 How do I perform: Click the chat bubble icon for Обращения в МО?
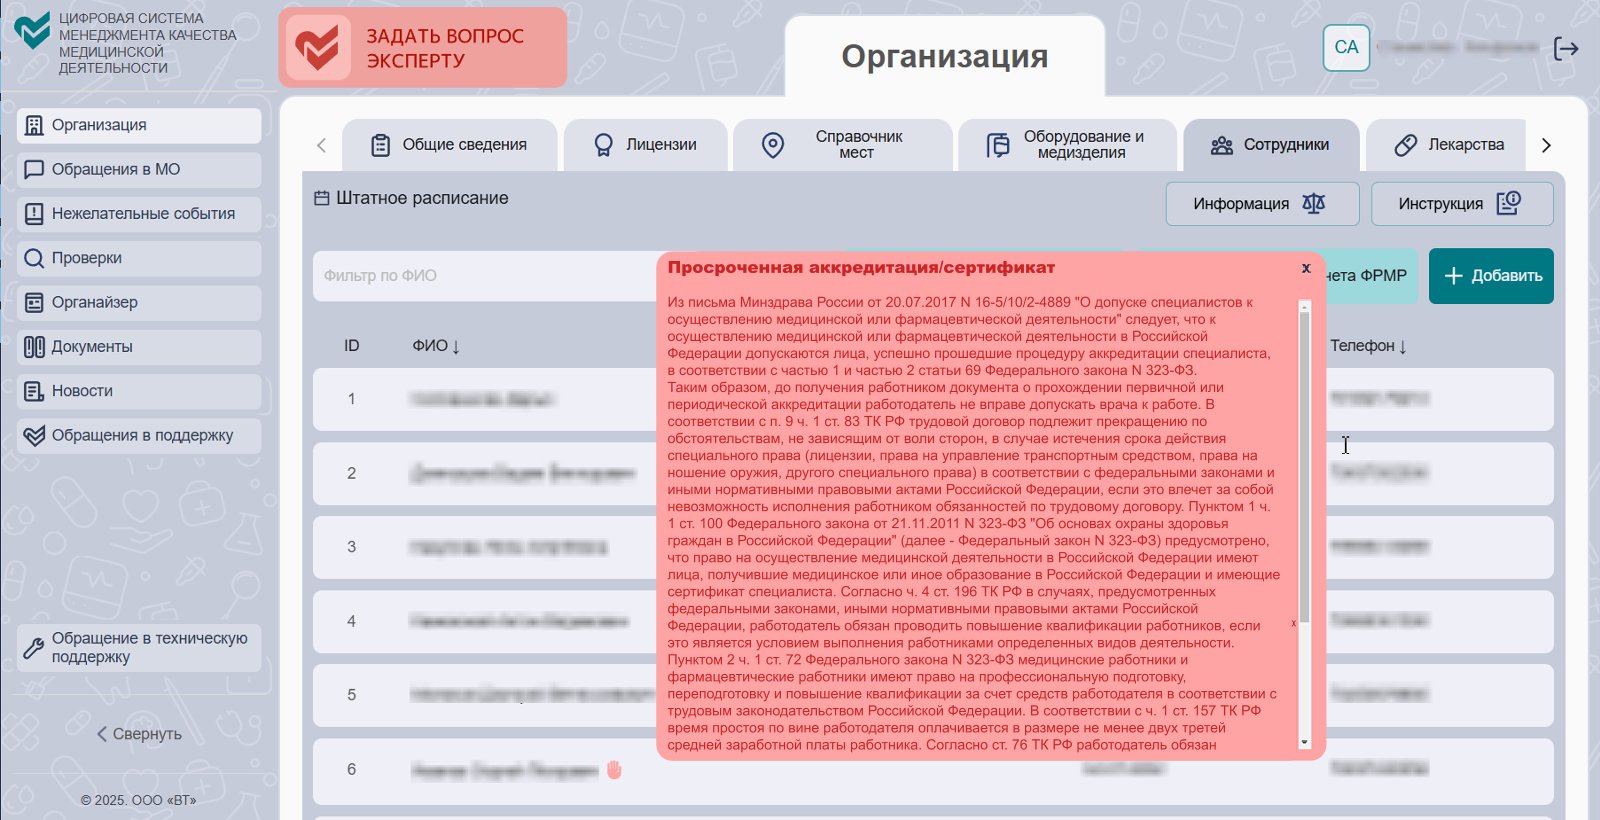pos(34,169)
